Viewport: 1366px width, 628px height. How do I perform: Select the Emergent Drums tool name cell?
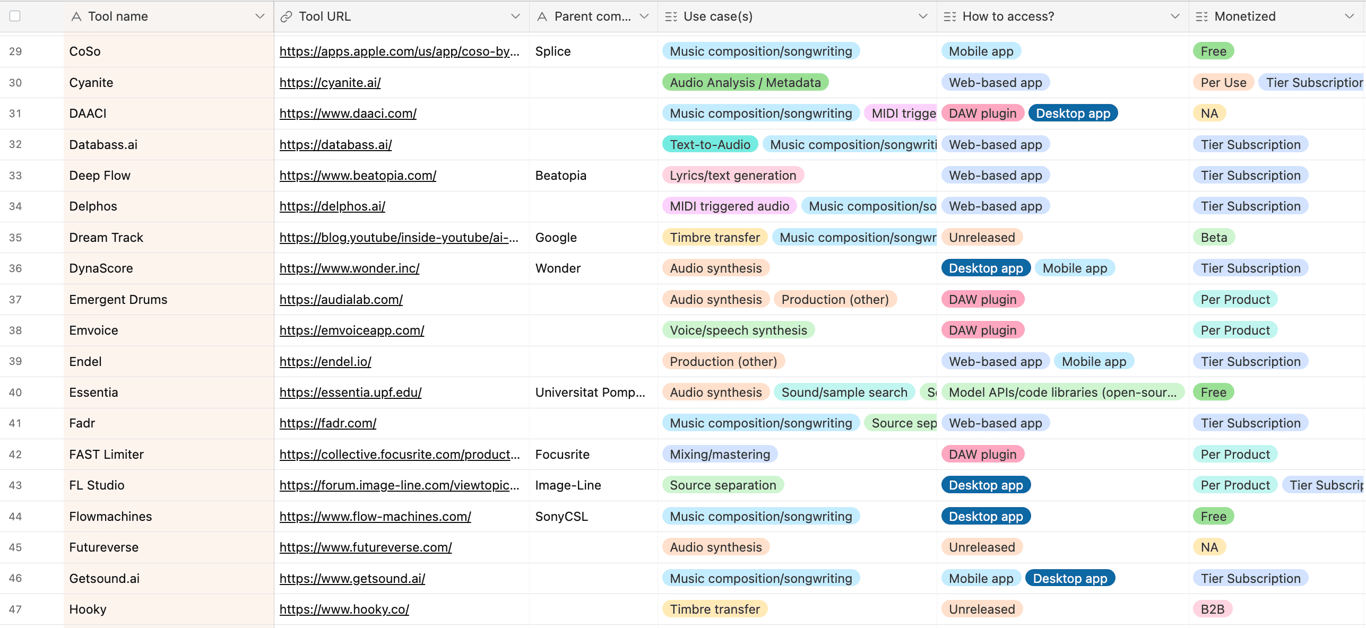point(169,299)
